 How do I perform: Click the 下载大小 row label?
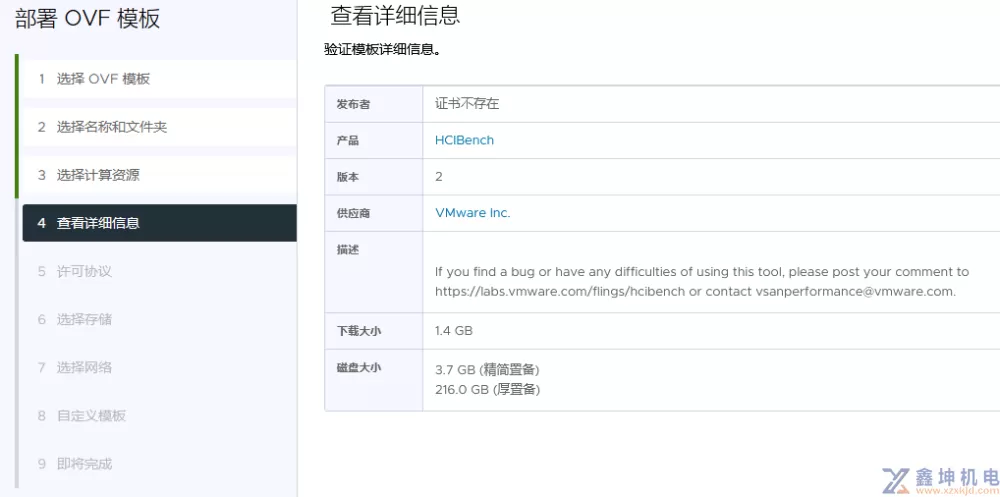tap(358, 330)
